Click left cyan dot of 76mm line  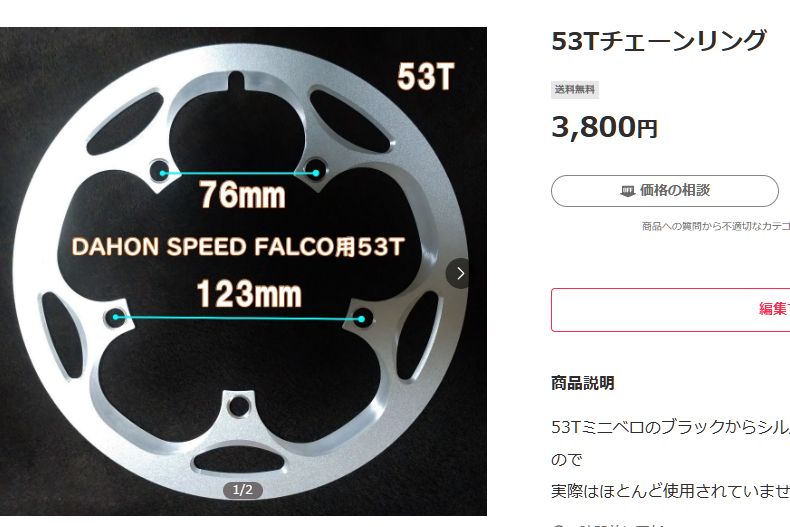pos(162,173)
